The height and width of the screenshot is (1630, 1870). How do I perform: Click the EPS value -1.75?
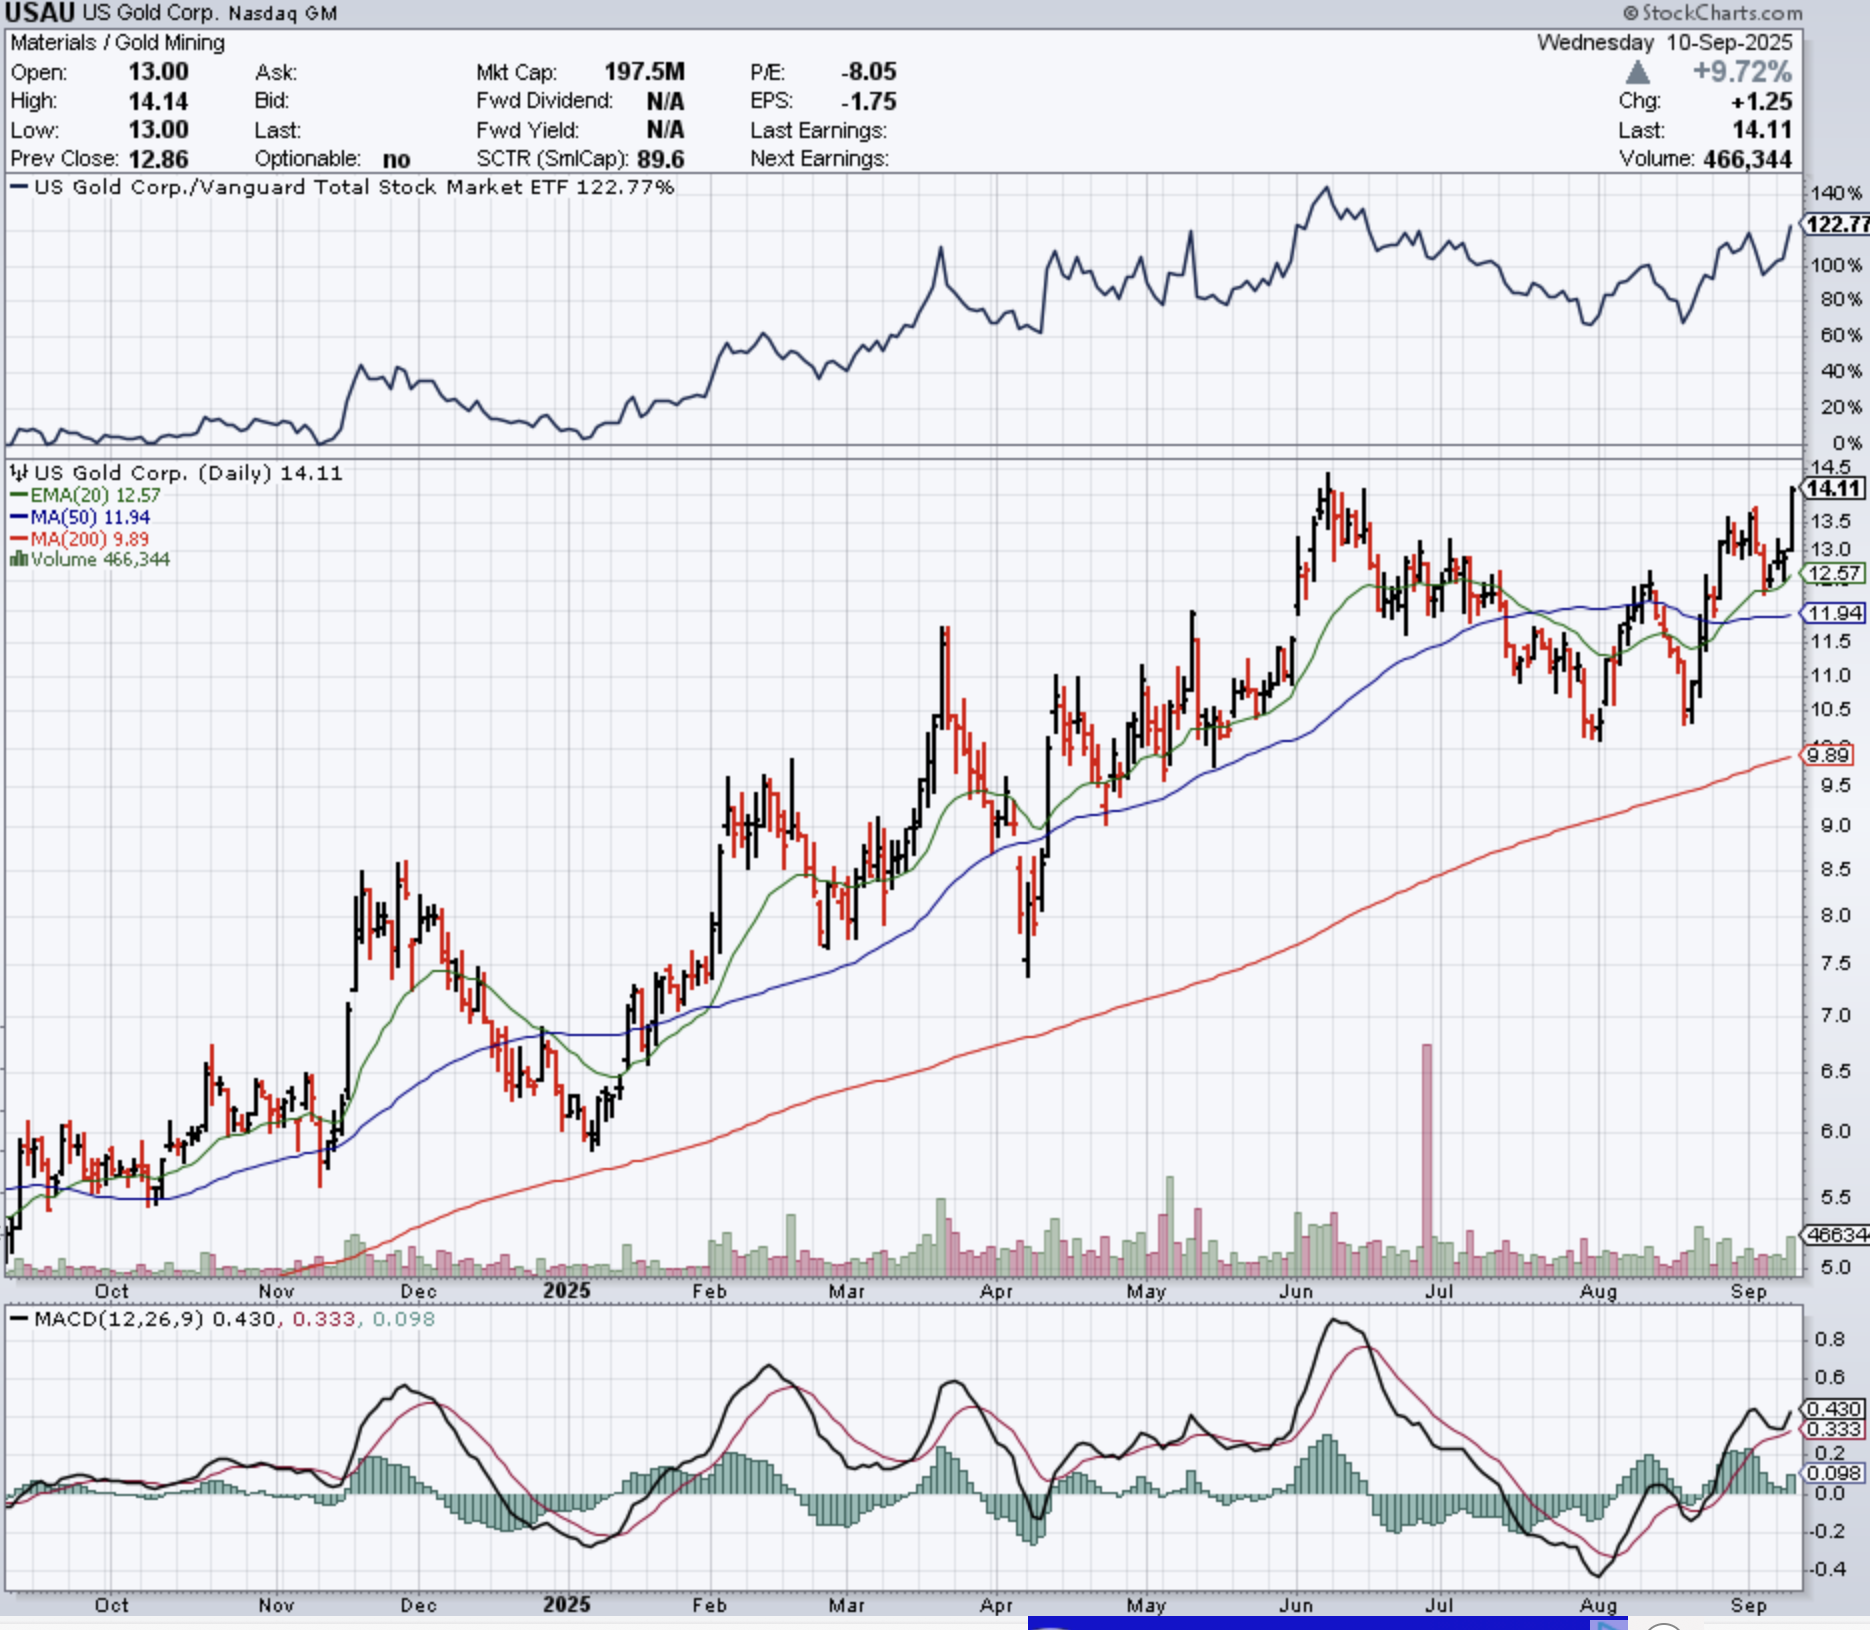point(868,101)
